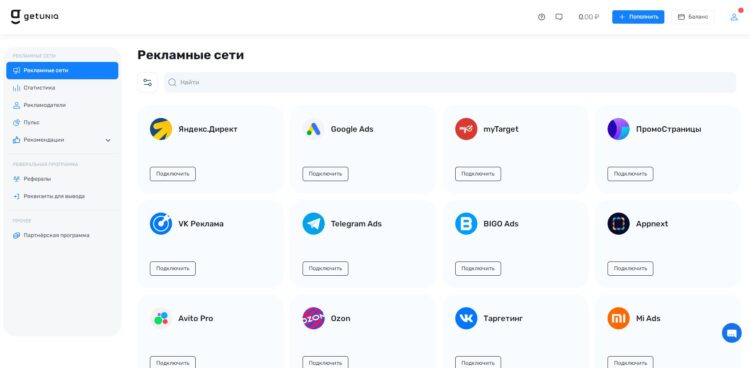Click the Рефералы sidebar icon
This screenshot has height=368, width=750.
(x=16, y=179)
